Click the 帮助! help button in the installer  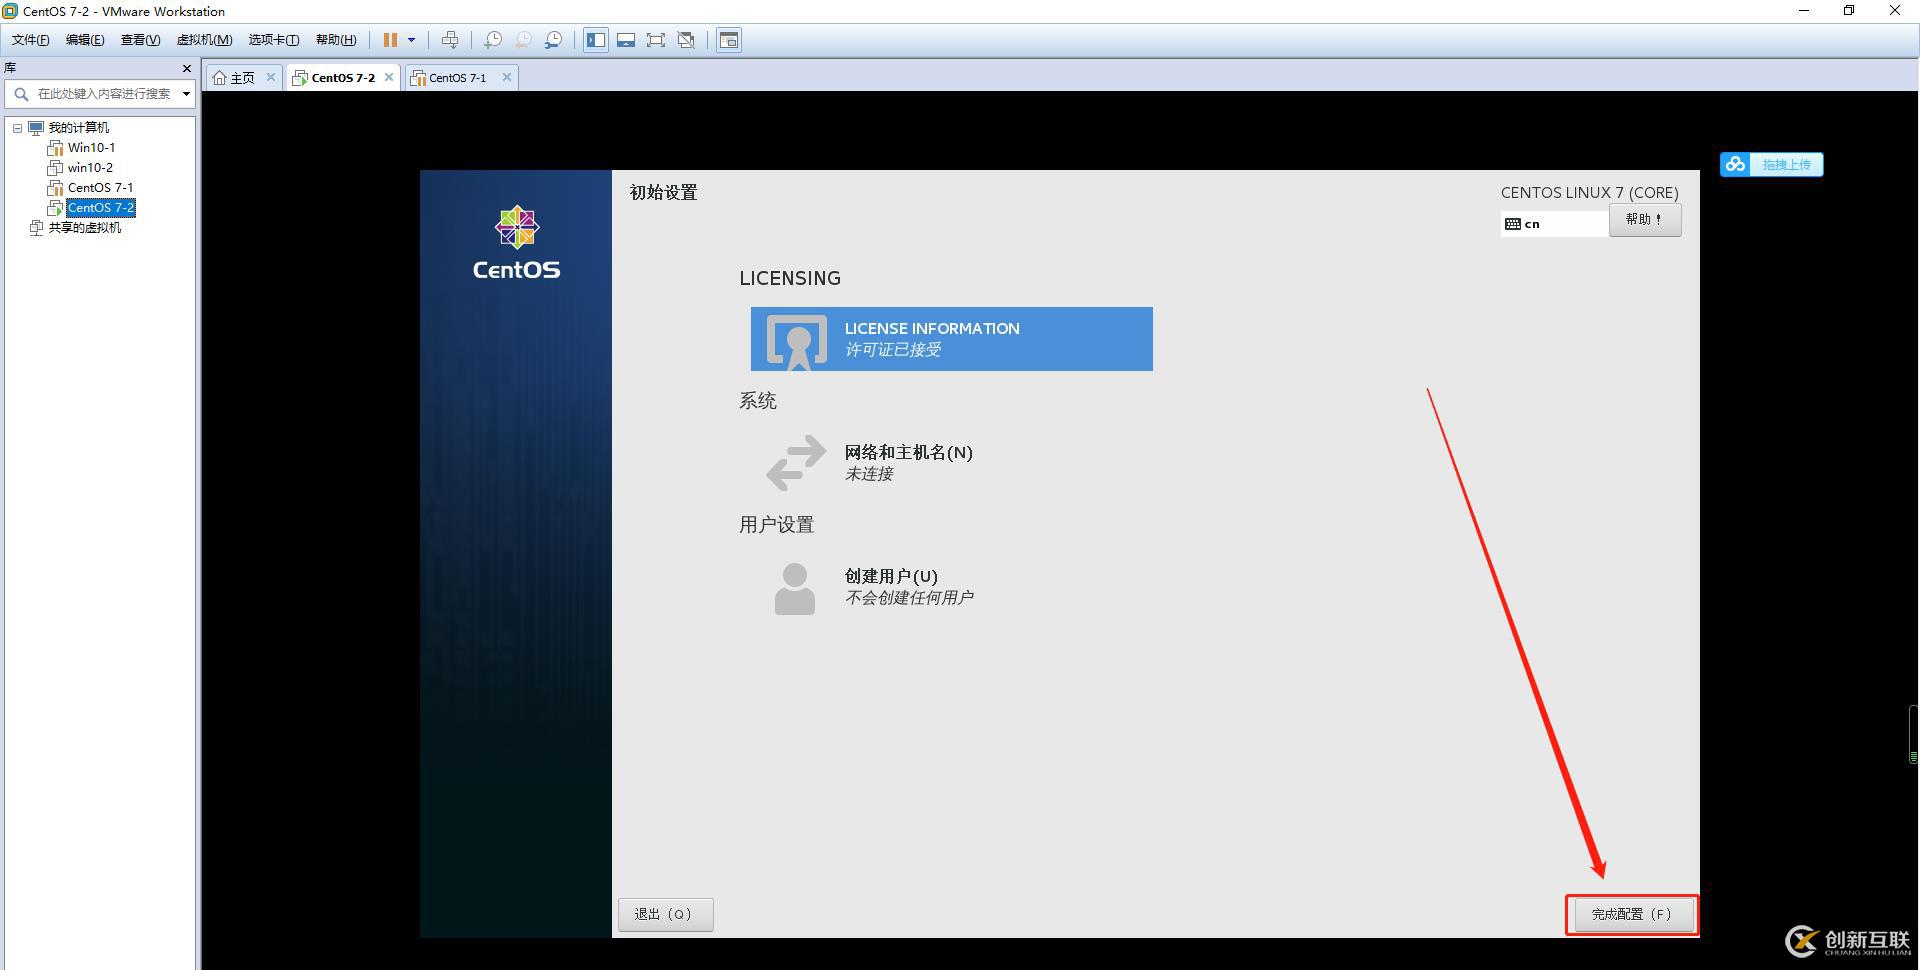[1645, 220]
